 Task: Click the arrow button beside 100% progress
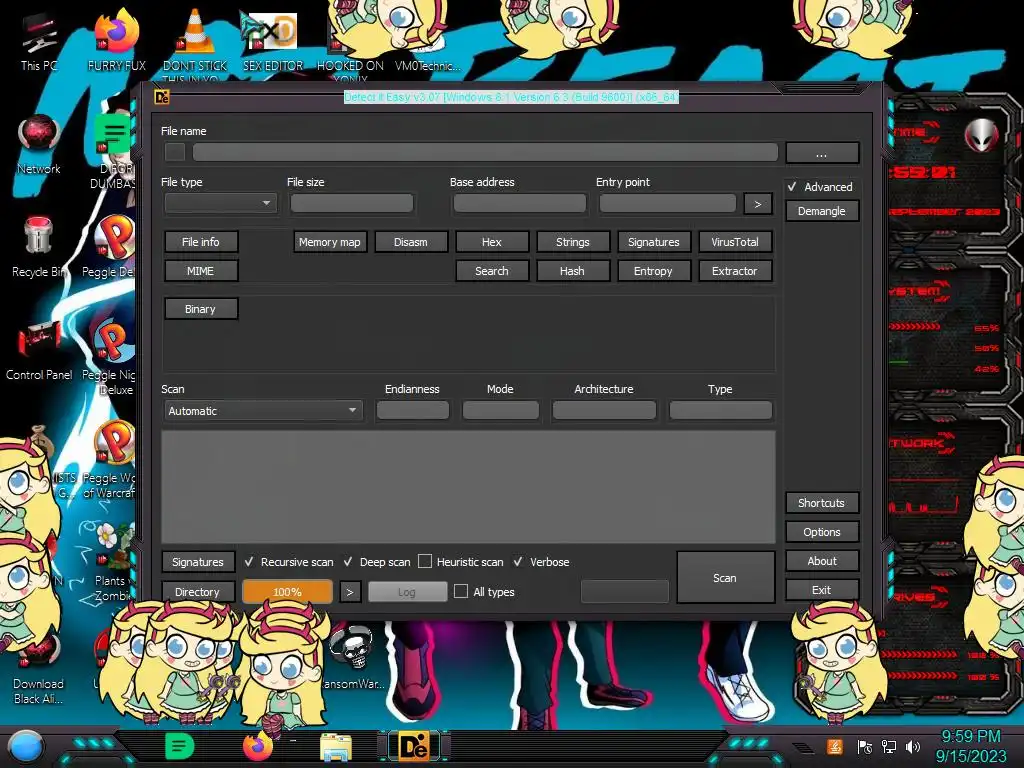point(350,592)
